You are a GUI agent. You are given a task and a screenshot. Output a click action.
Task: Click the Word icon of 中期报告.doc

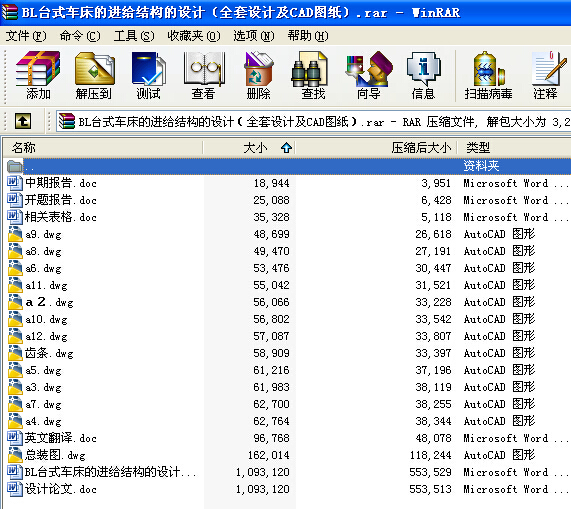pyautogui.click(x=15, y=183)
